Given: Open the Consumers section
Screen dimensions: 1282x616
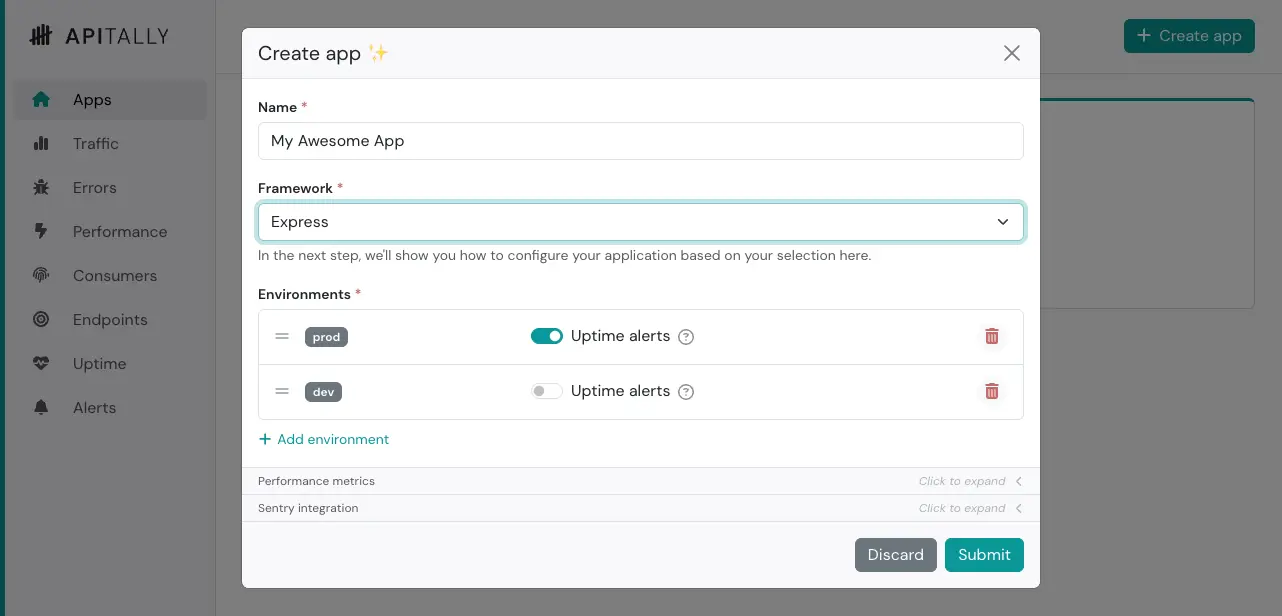Looking at the screenshot, I should (113, 275).
